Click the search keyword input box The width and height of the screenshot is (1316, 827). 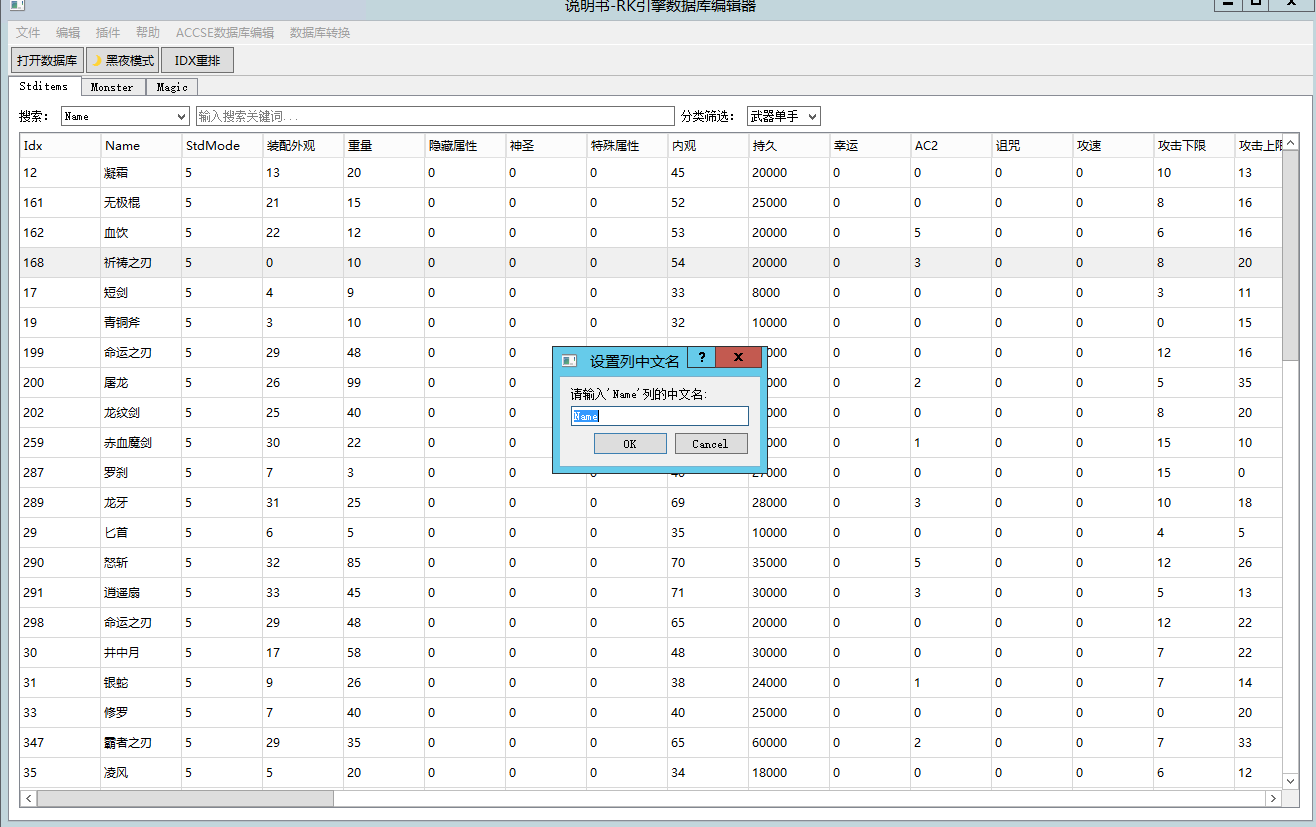(x=435, y=116)
